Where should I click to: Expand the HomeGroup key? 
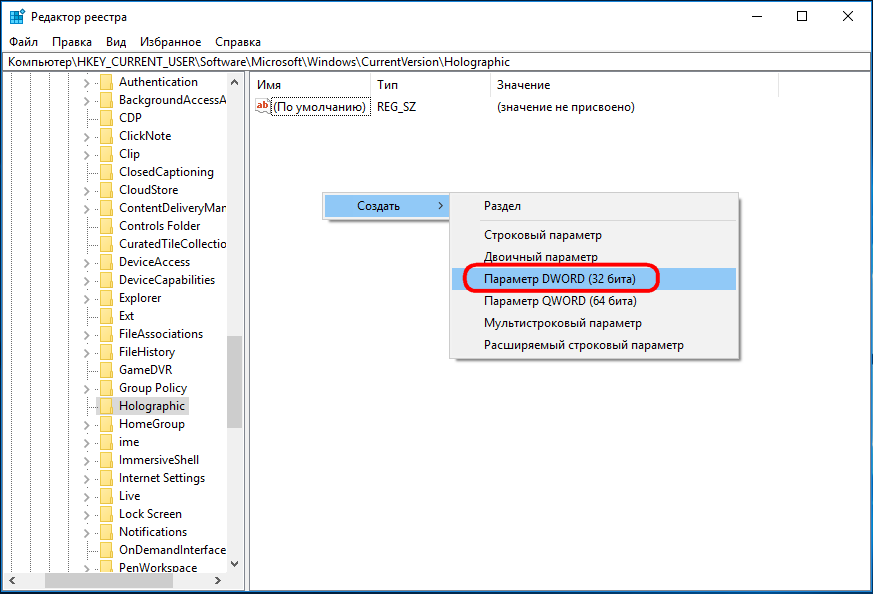point(86,425)
